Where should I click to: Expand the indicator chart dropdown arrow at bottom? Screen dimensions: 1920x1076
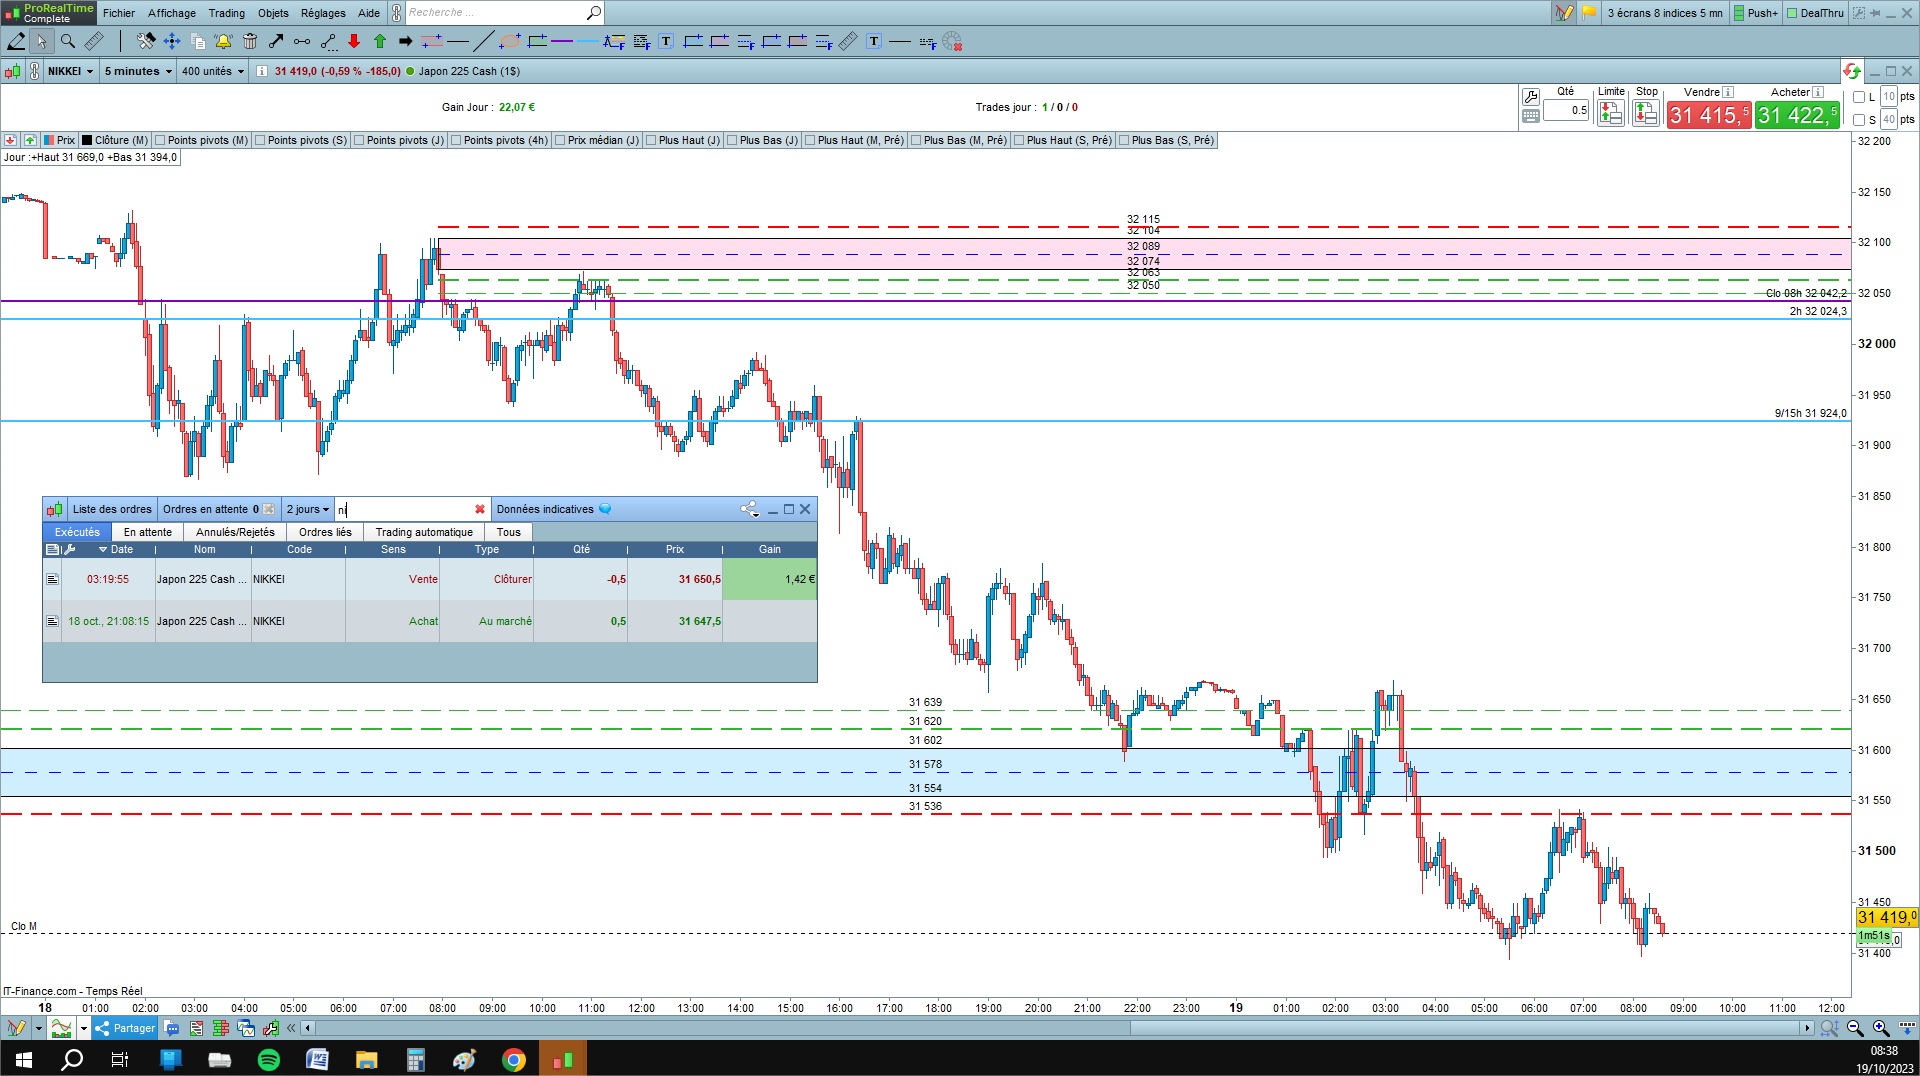click(x=84, y=1028)
